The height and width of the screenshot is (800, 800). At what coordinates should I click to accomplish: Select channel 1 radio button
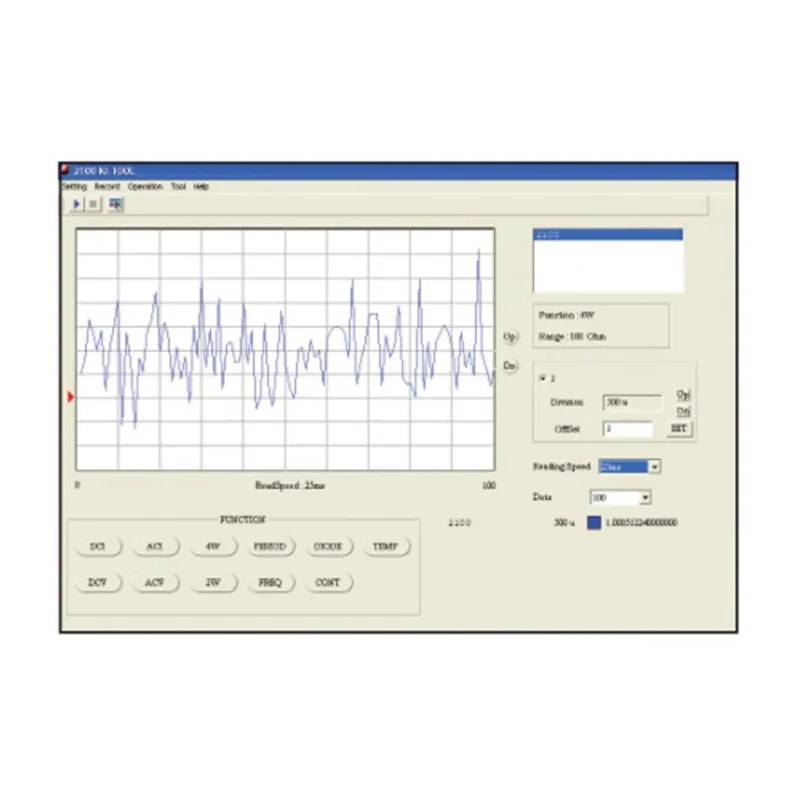(x=543, y=378)
